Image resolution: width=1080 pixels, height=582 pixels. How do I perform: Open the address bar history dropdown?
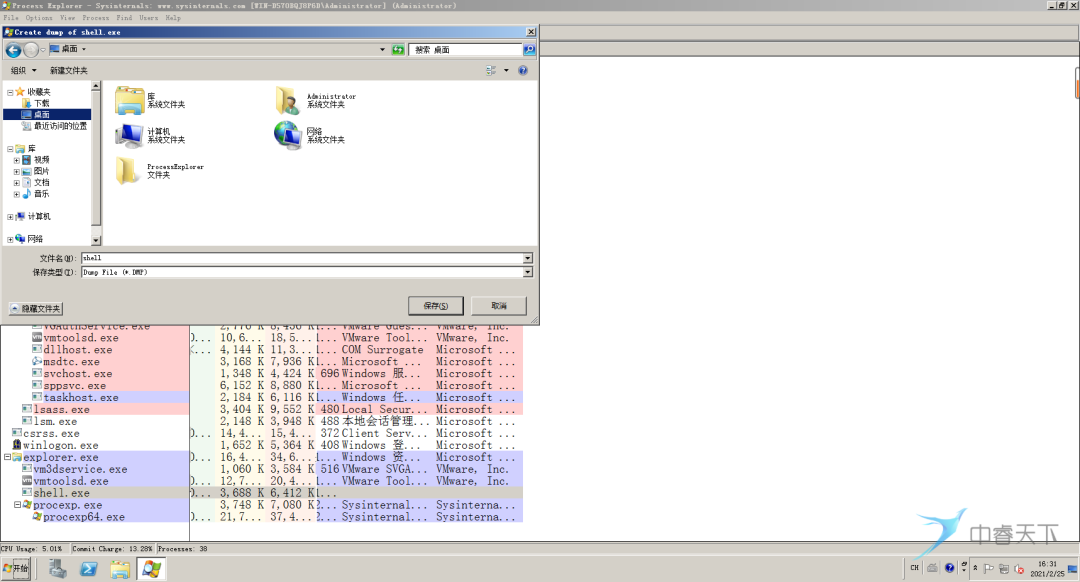[382, 50]
